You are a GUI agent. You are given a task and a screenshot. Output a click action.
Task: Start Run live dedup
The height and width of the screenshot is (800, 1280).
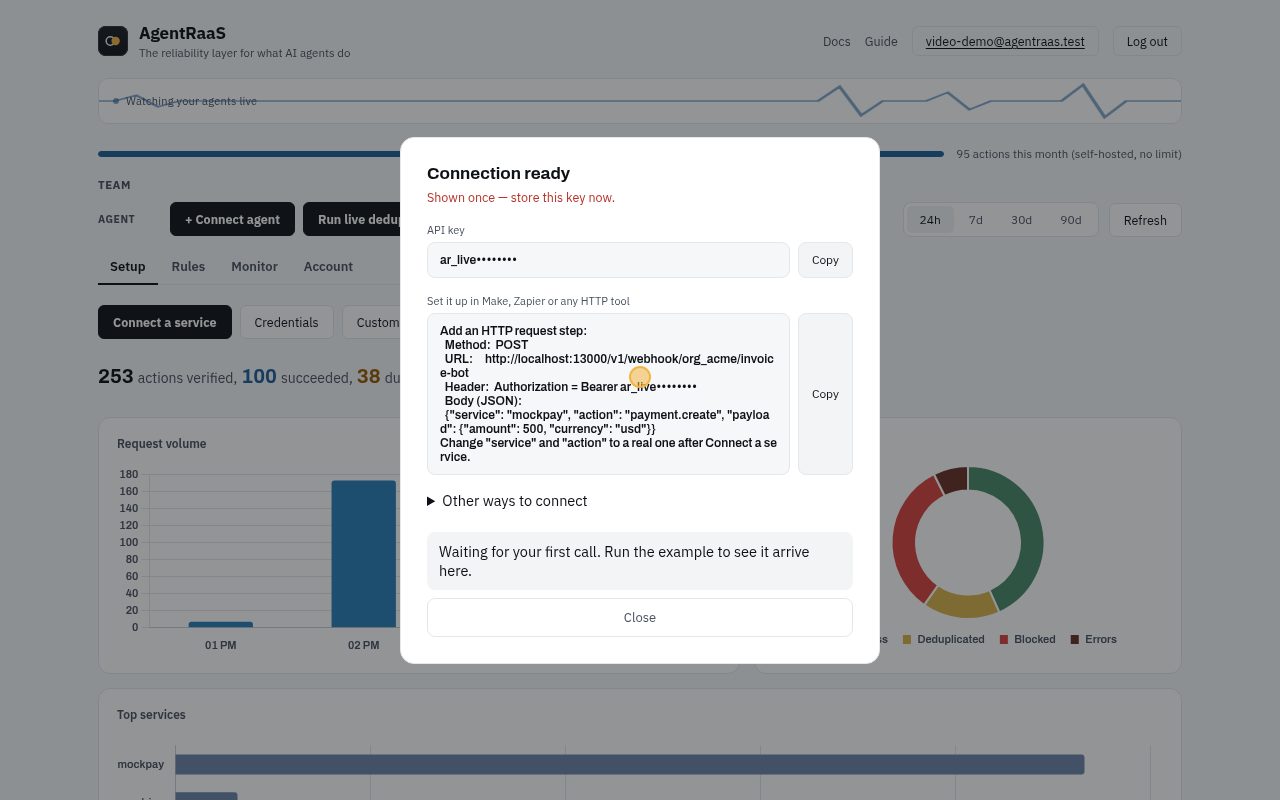point(353,220)
